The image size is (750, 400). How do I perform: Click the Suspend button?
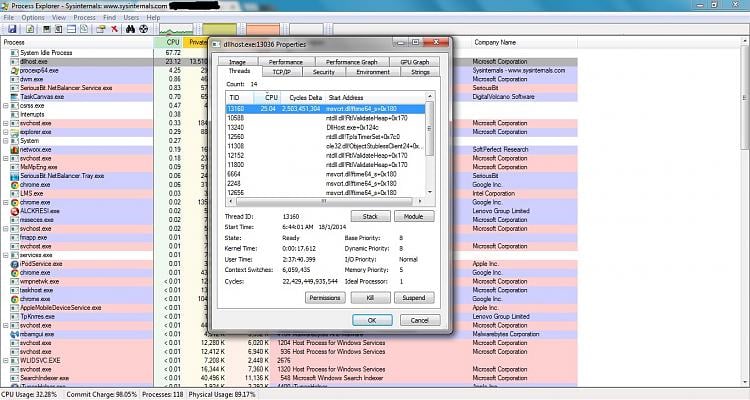[x=414, y=298]
